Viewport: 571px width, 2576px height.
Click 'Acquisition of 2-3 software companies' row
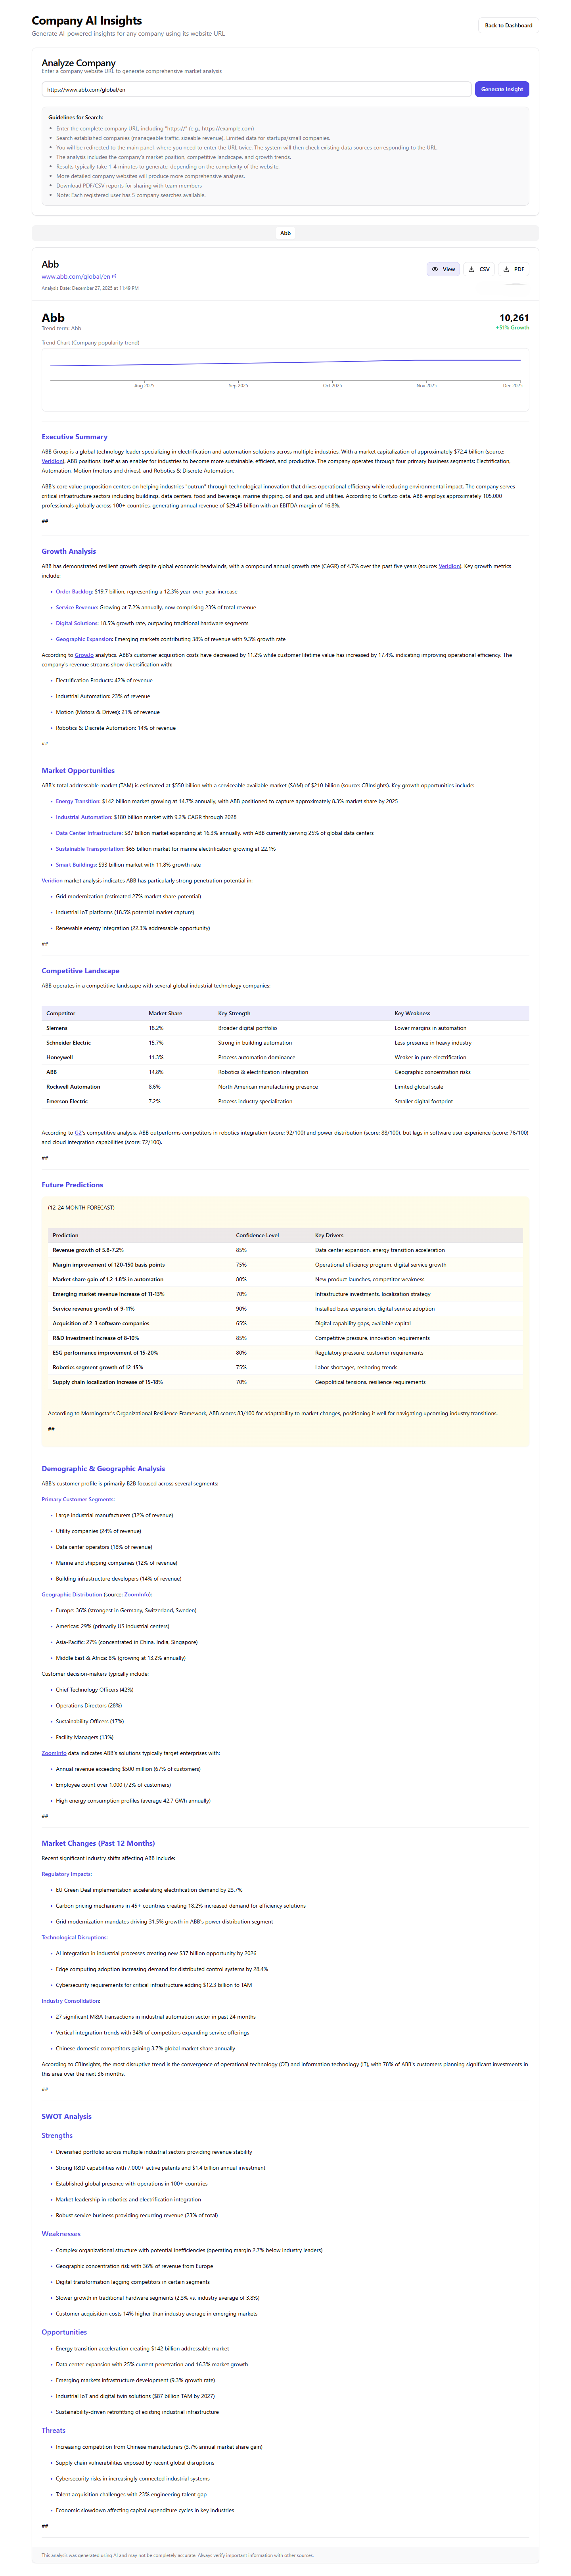pyautogui.click(x=285, y=1323)
